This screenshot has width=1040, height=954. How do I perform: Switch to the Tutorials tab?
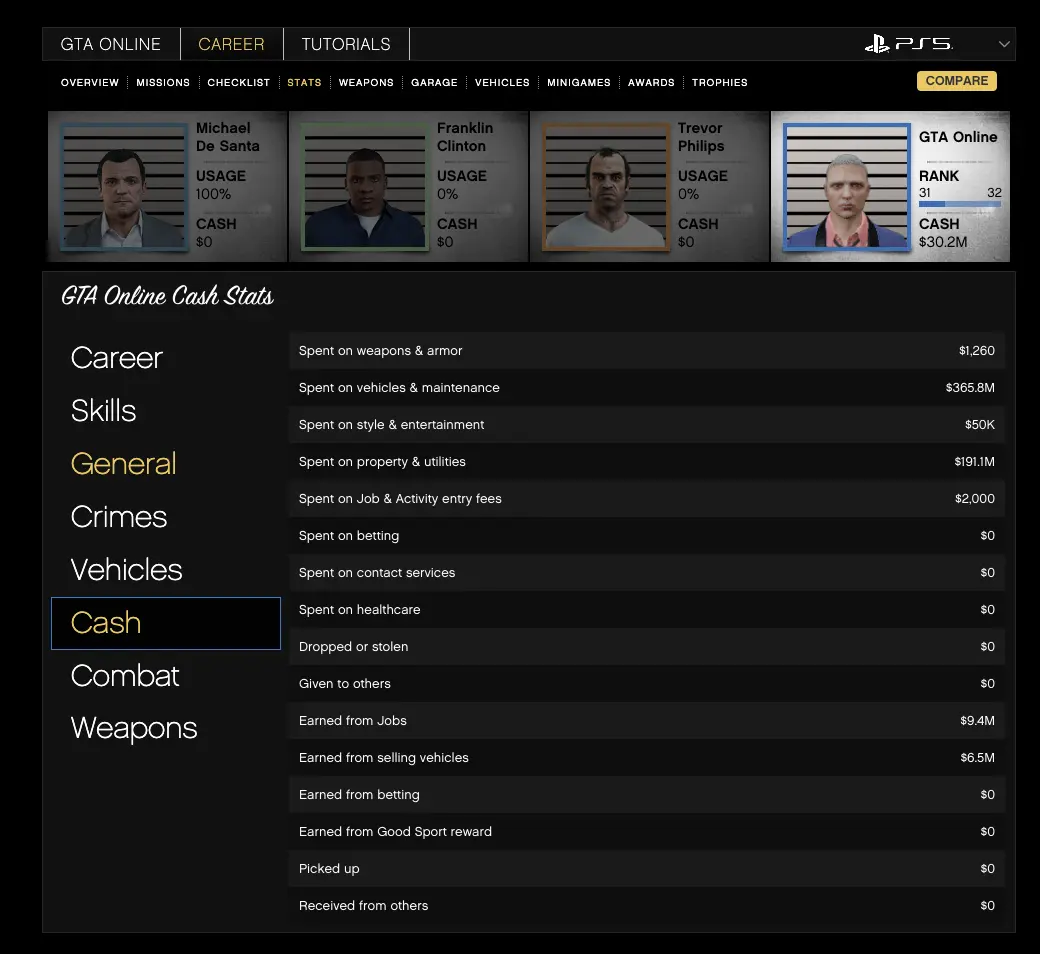346,44
